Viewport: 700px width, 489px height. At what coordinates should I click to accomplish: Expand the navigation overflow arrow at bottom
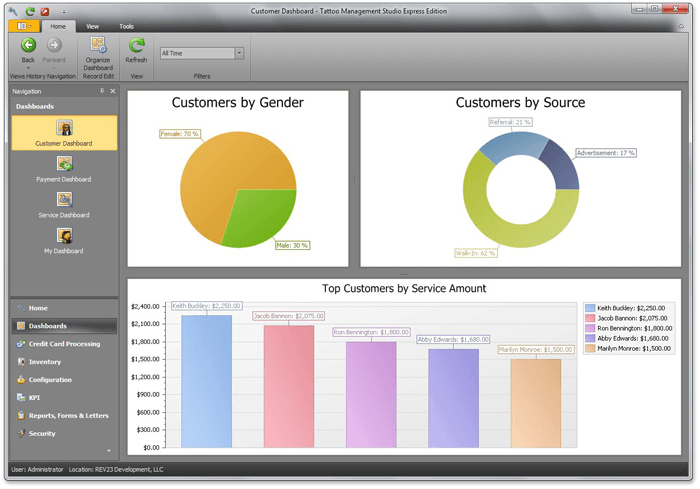[109, 452]
